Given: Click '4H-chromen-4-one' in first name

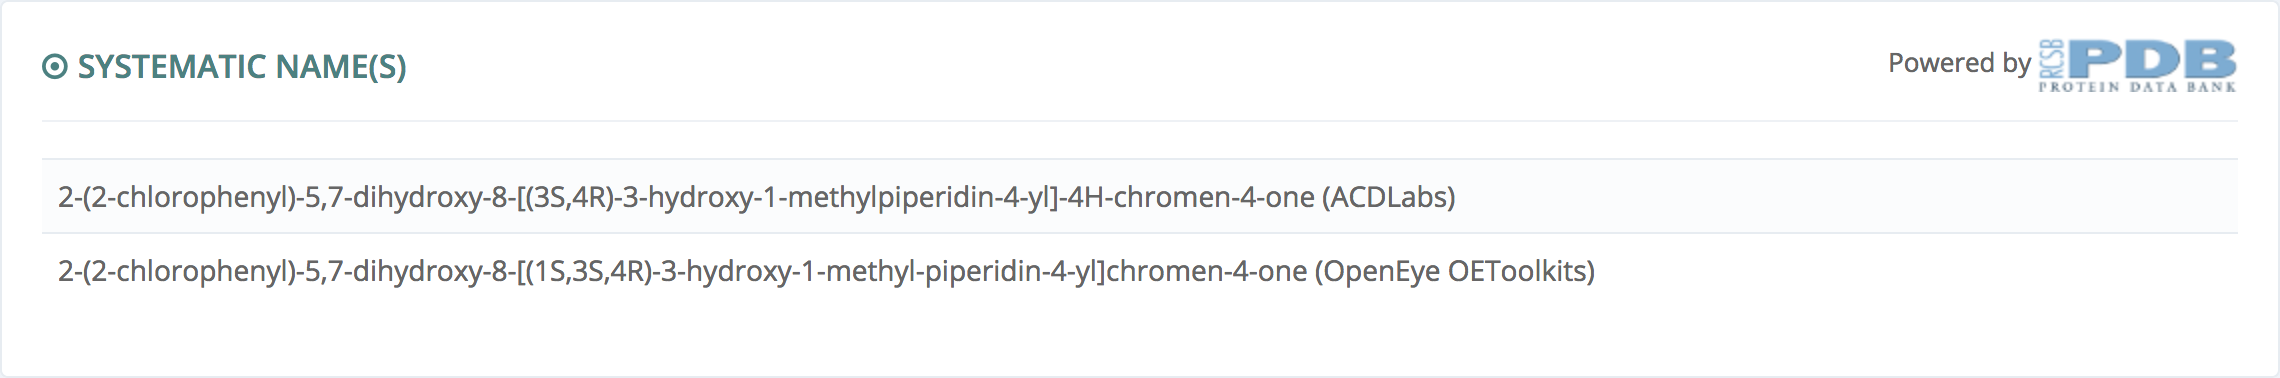Looking at the screenshot, I should tap(1191, 197).
